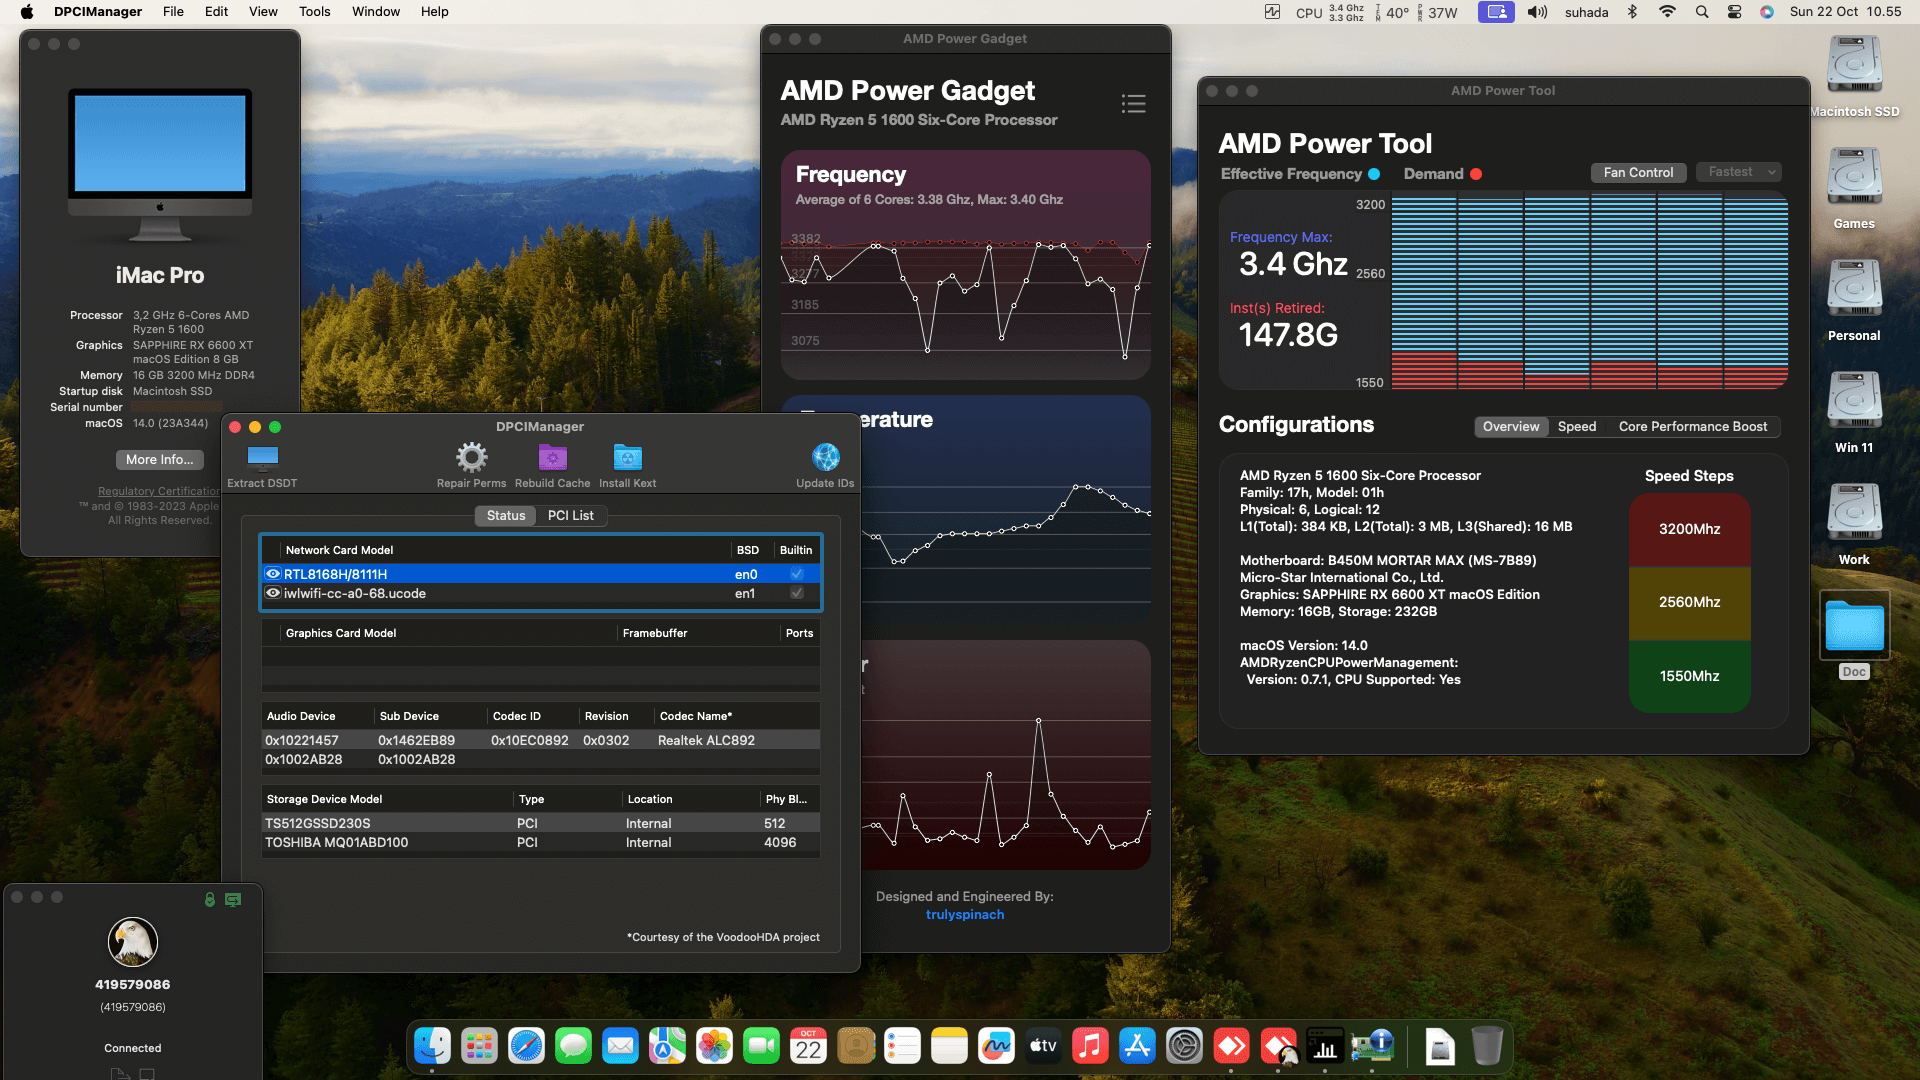The image size is (1920, 1080).
Task: Open Launchpad from the Dock
Action: 479,1046
